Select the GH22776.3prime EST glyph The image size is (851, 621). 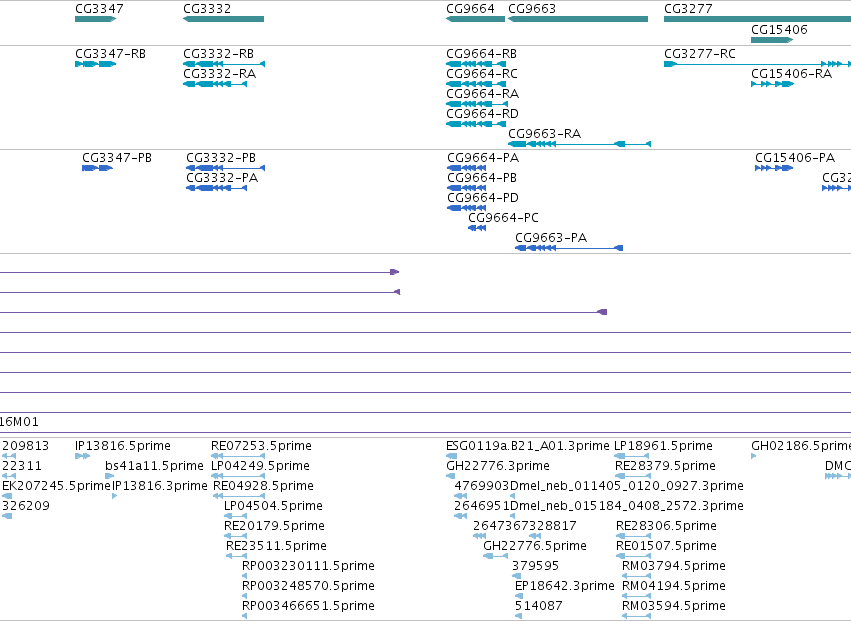(x=450, y=476)
